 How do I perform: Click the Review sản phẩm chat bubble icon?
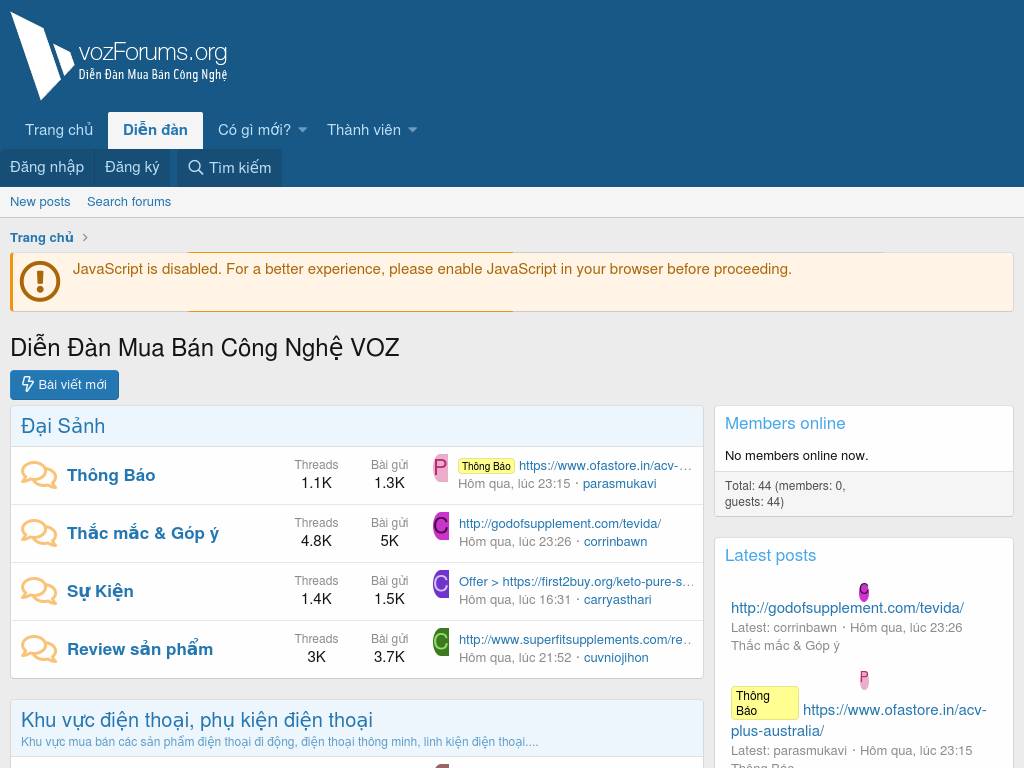pyautogui.click(x=39, y=649)
